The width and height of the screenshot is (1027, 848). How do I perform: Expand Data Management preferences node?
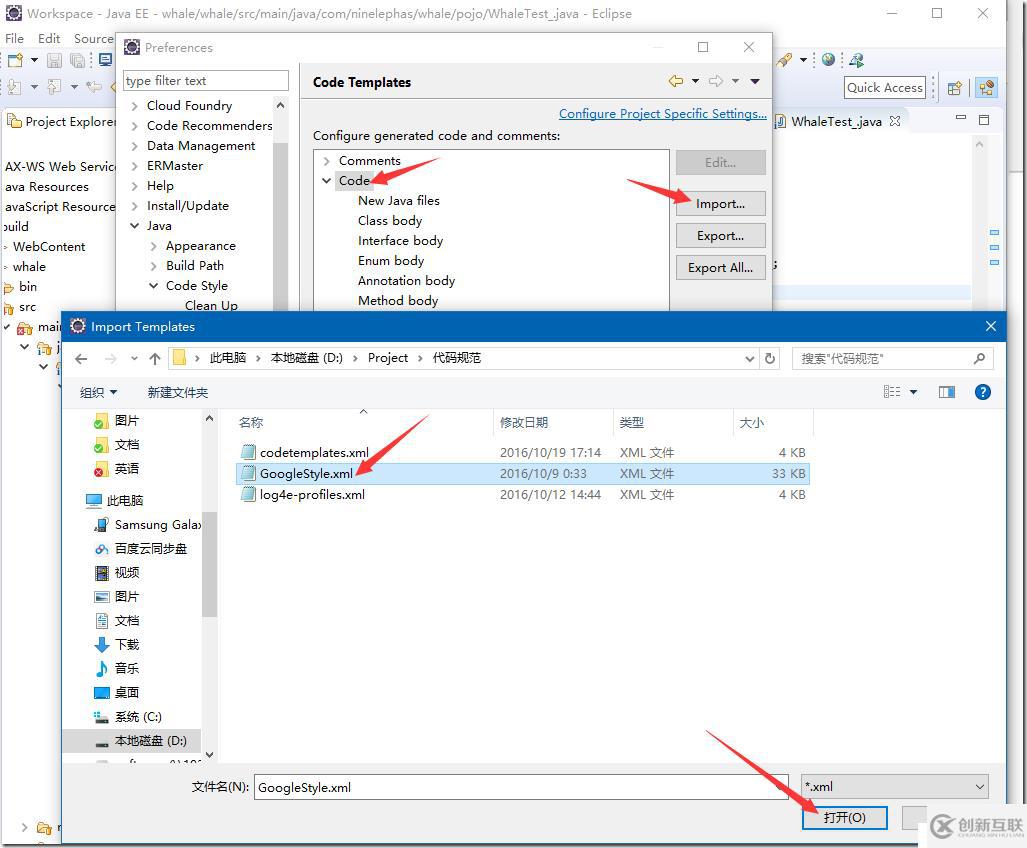tap(134, 146)
